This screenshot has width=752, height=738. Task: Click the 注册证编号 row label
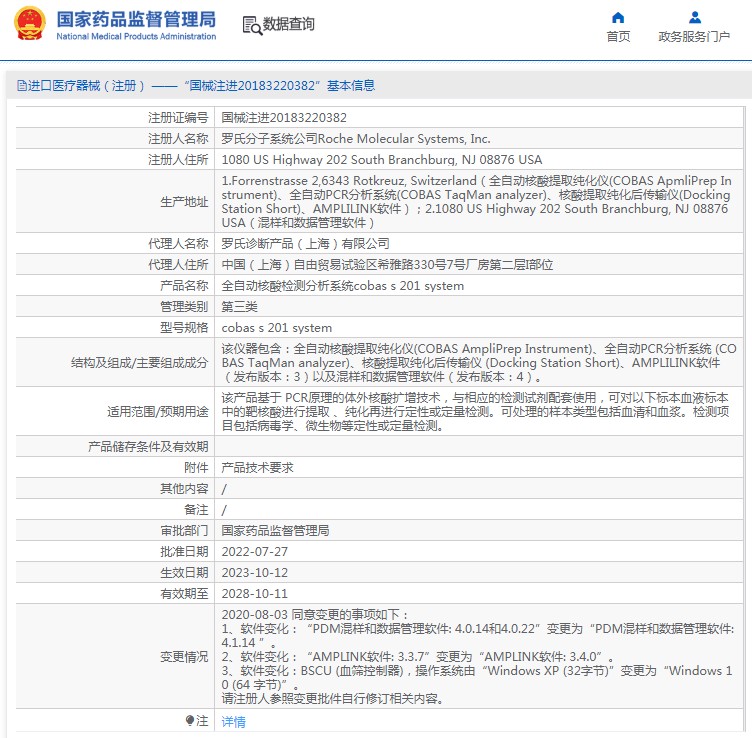click(178, 117)
